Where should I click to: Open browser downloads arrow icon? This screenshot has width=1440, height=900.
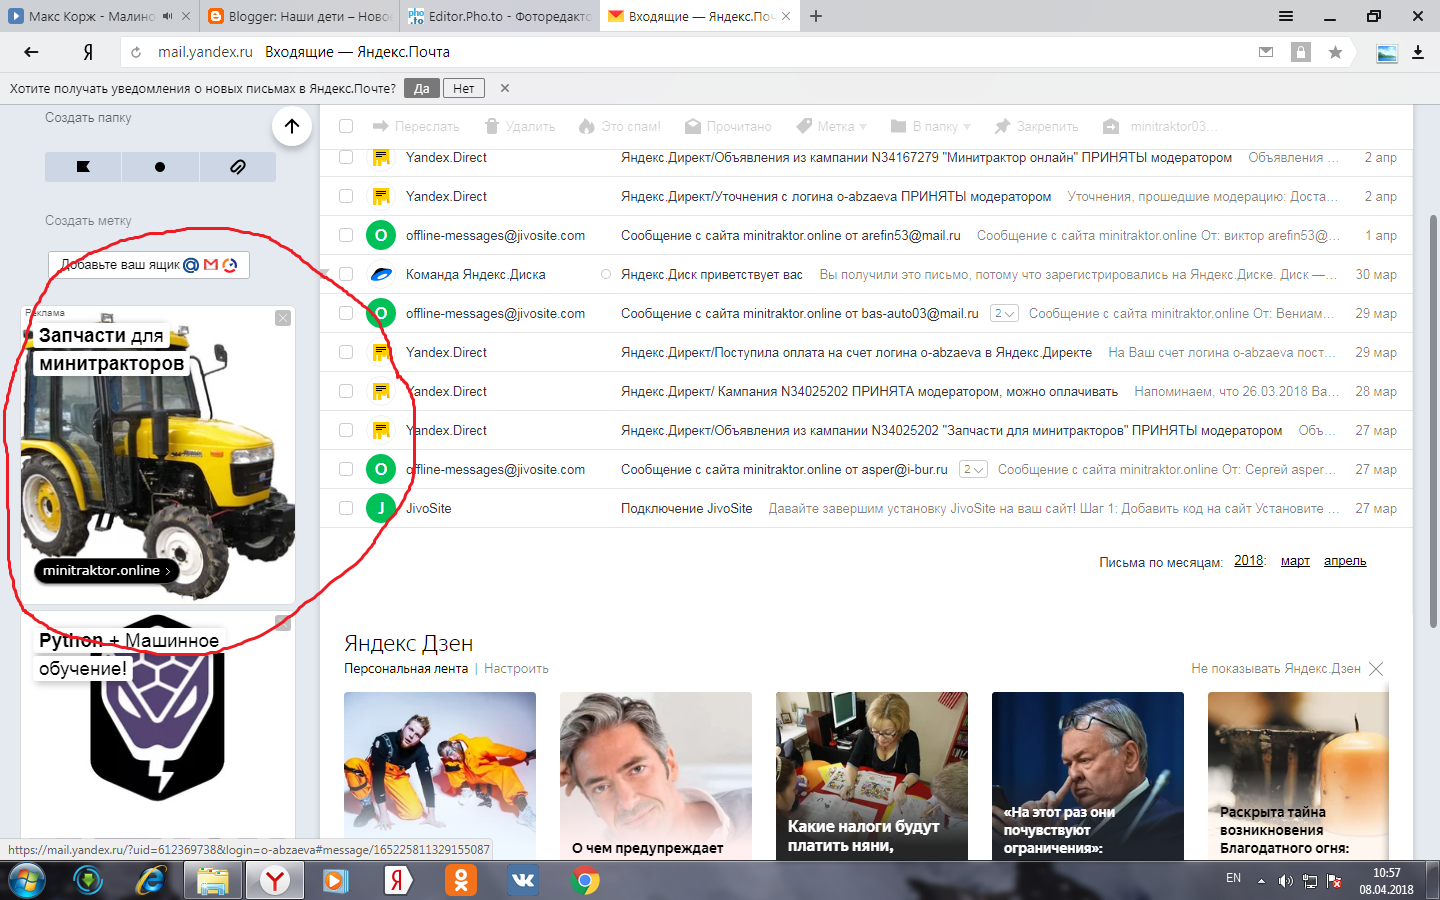point(1418,52)
